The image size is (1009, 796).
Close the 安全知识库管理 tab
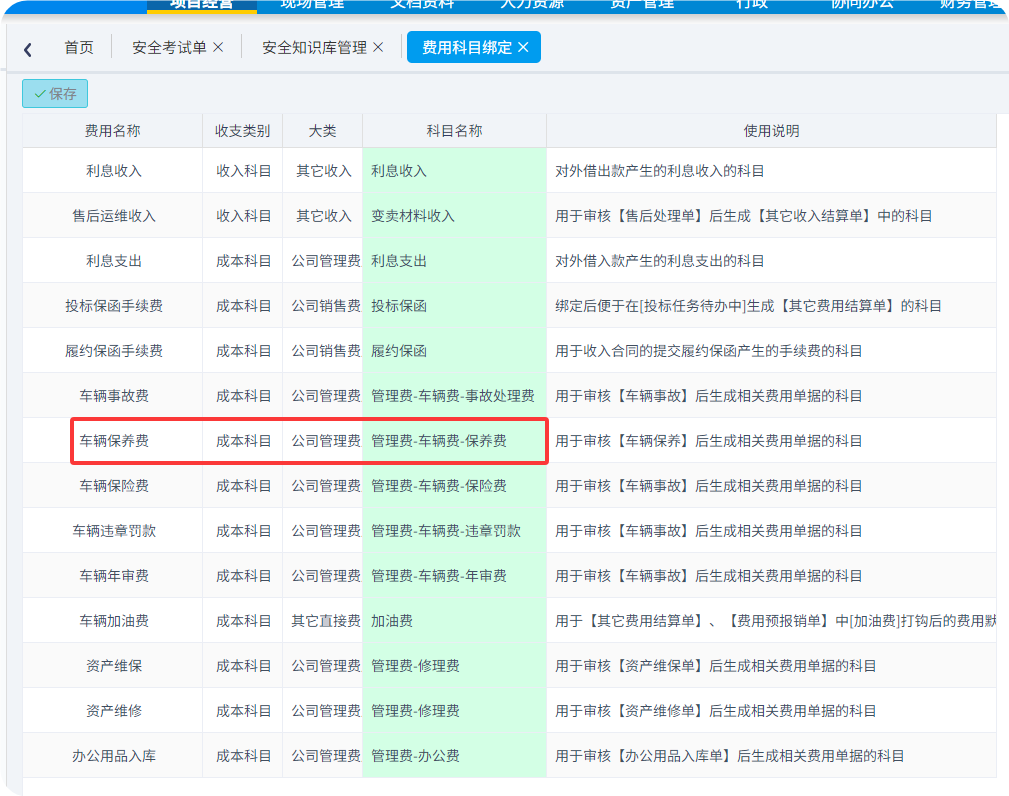pyautogui.click(x=378, y=47)
